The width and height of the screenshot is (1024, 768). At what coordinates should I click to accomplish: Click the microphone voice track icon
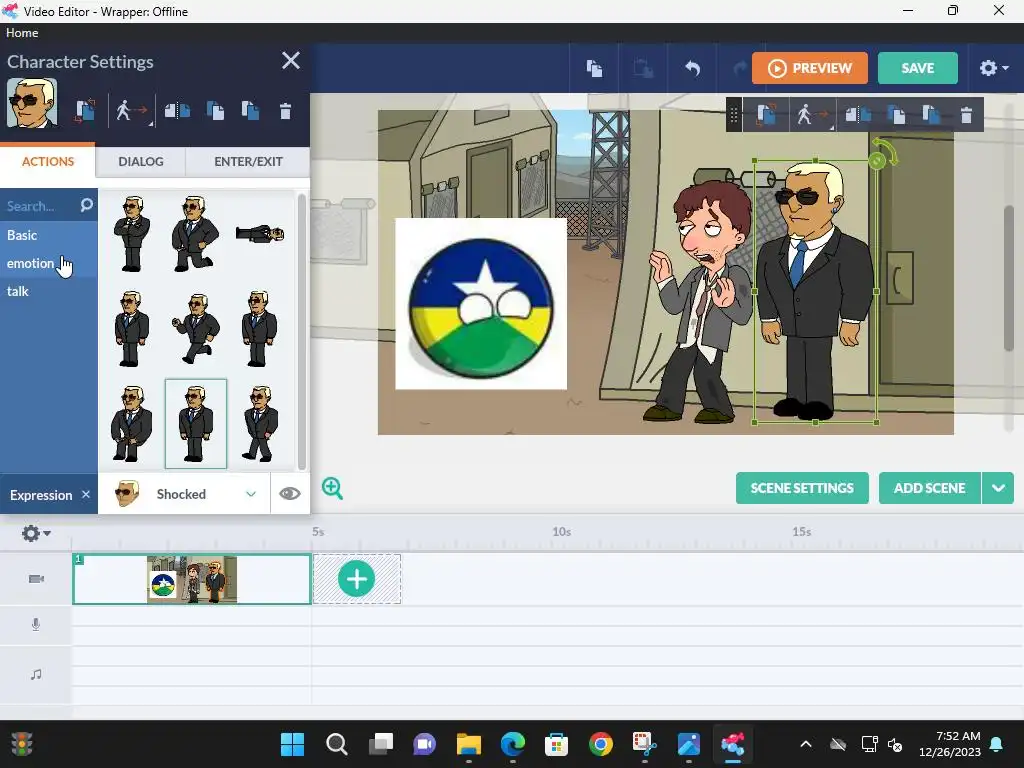36,625
